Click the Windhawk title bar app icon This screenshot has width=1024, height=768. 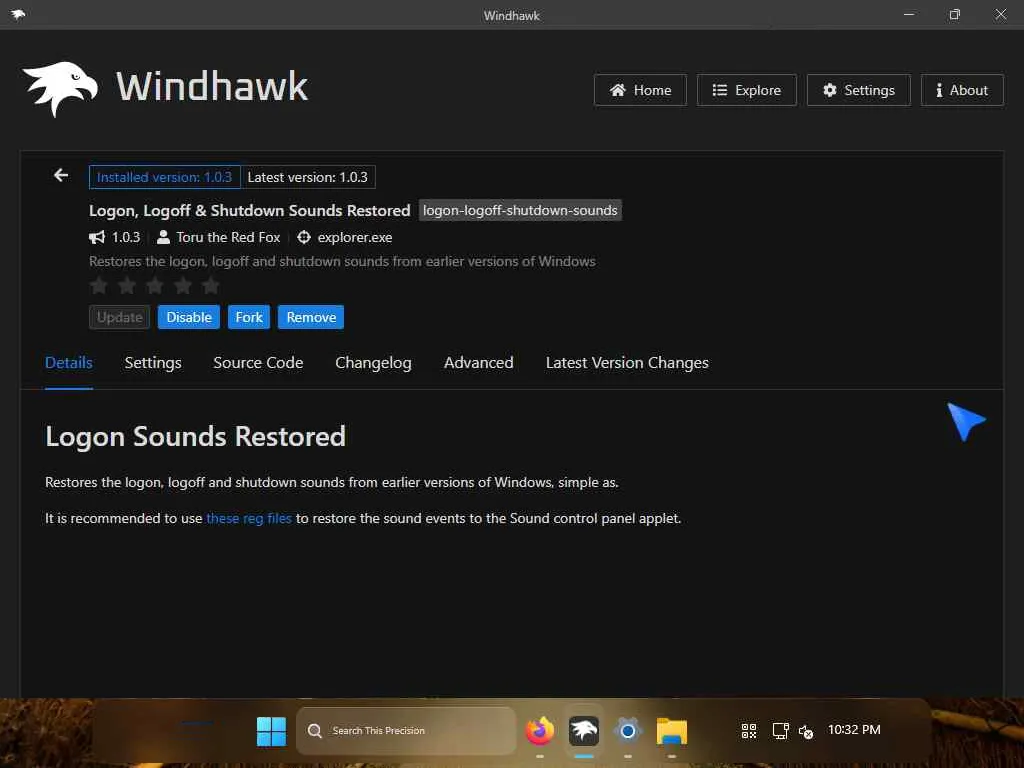click(x=18, y=14)
